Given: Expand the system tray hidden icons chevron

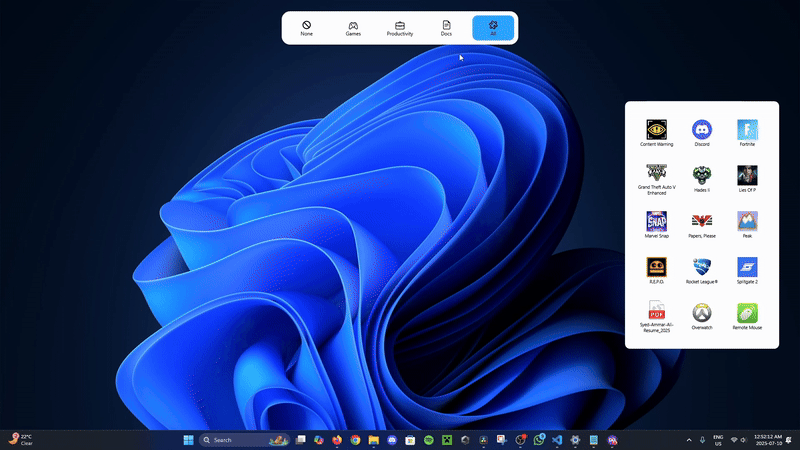Looking at the screenshot, I should click(688, 440).
